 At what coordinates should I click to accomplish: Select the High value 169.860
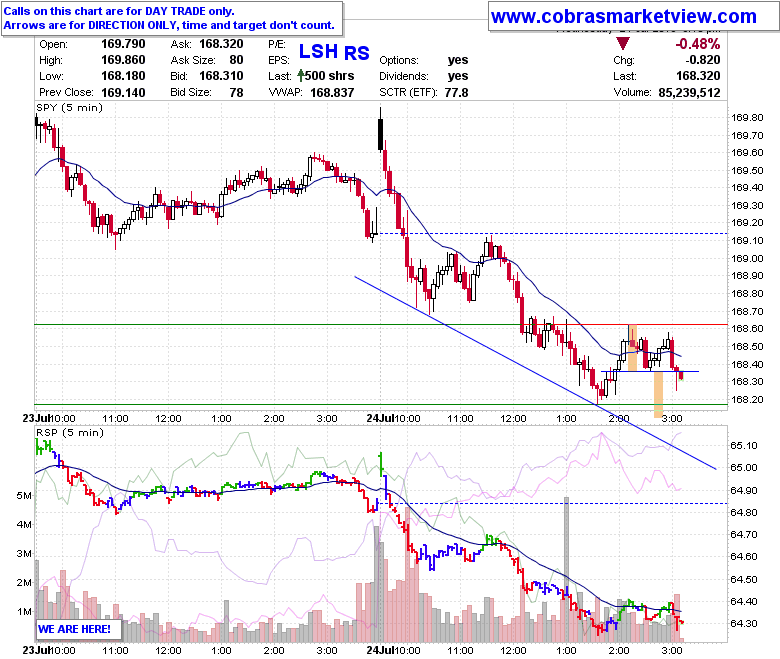click(123, 60)
